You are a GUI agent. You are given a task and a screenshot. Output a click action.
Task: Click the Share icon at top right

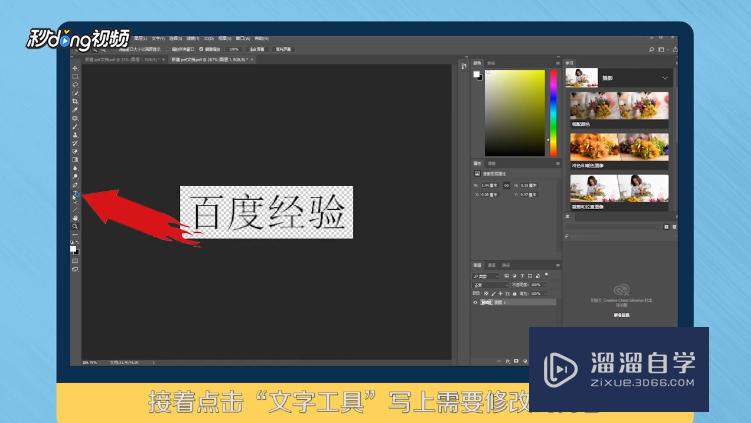[x=675, y=49]
